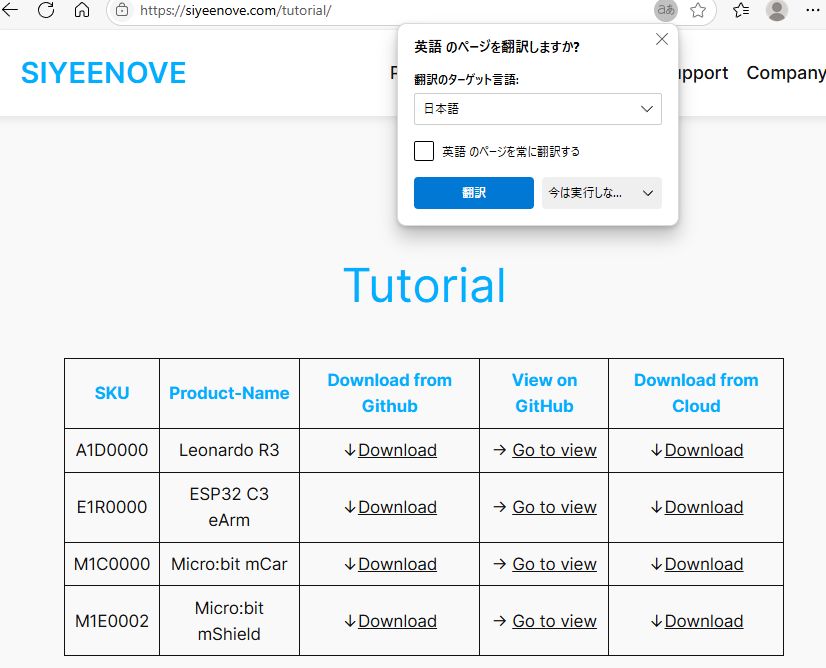This screenshot has width=826, height=668.
Task: Click the translate icon in address bar
Action: [x=665, y=10]
